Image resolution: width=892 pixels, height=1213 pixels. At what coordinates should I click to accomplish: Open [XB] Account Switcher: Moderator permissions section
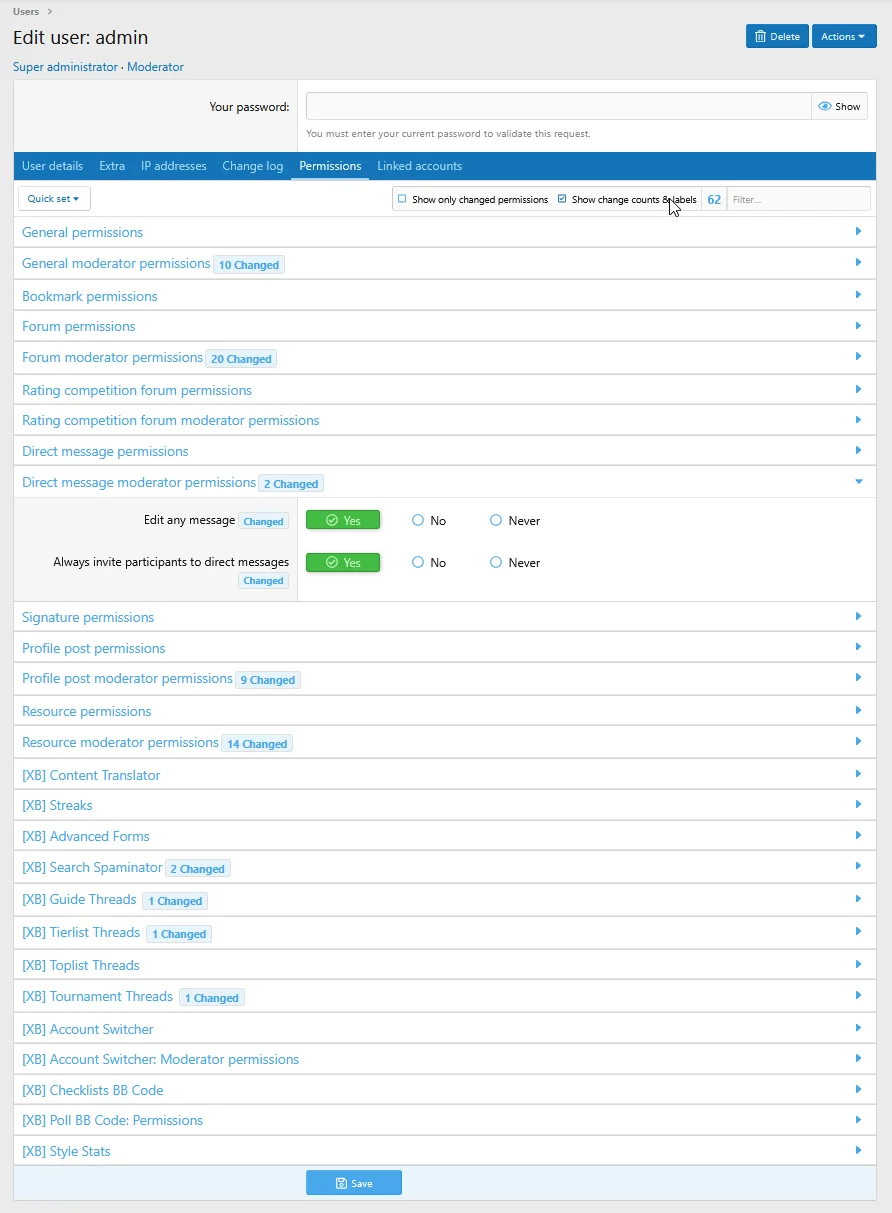click(x=445, y=1059)
